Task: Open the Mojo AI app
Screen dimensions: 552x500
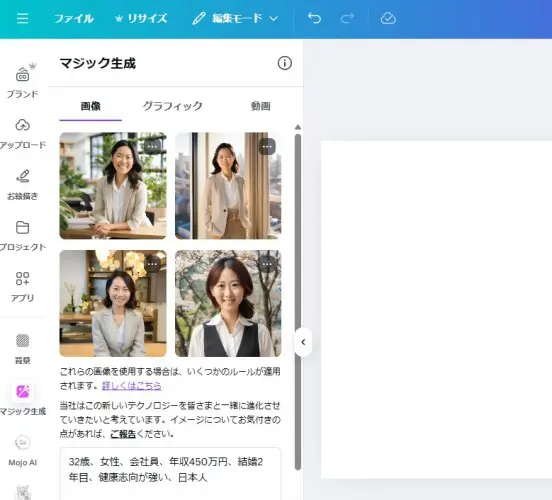Action: click(x=23, y=451)
